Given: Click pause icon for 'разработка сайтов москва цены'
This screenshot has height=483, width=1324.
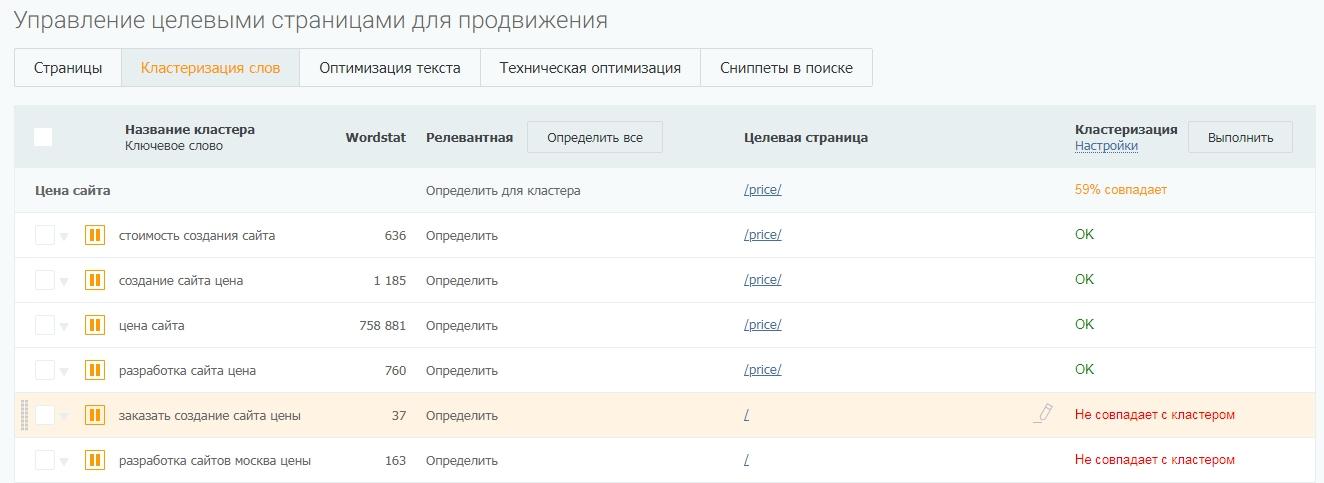Looking at the screenshot, I should 95,461.
